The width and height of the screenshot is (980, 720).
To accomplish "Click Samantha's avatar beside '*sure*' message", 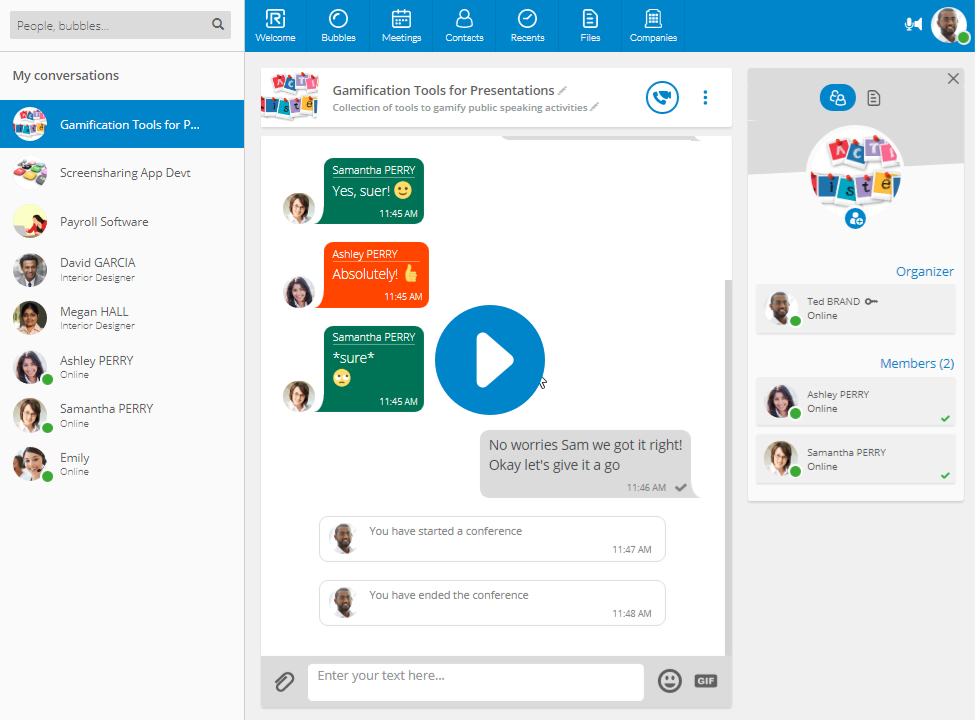I will [x=299, y=396].
